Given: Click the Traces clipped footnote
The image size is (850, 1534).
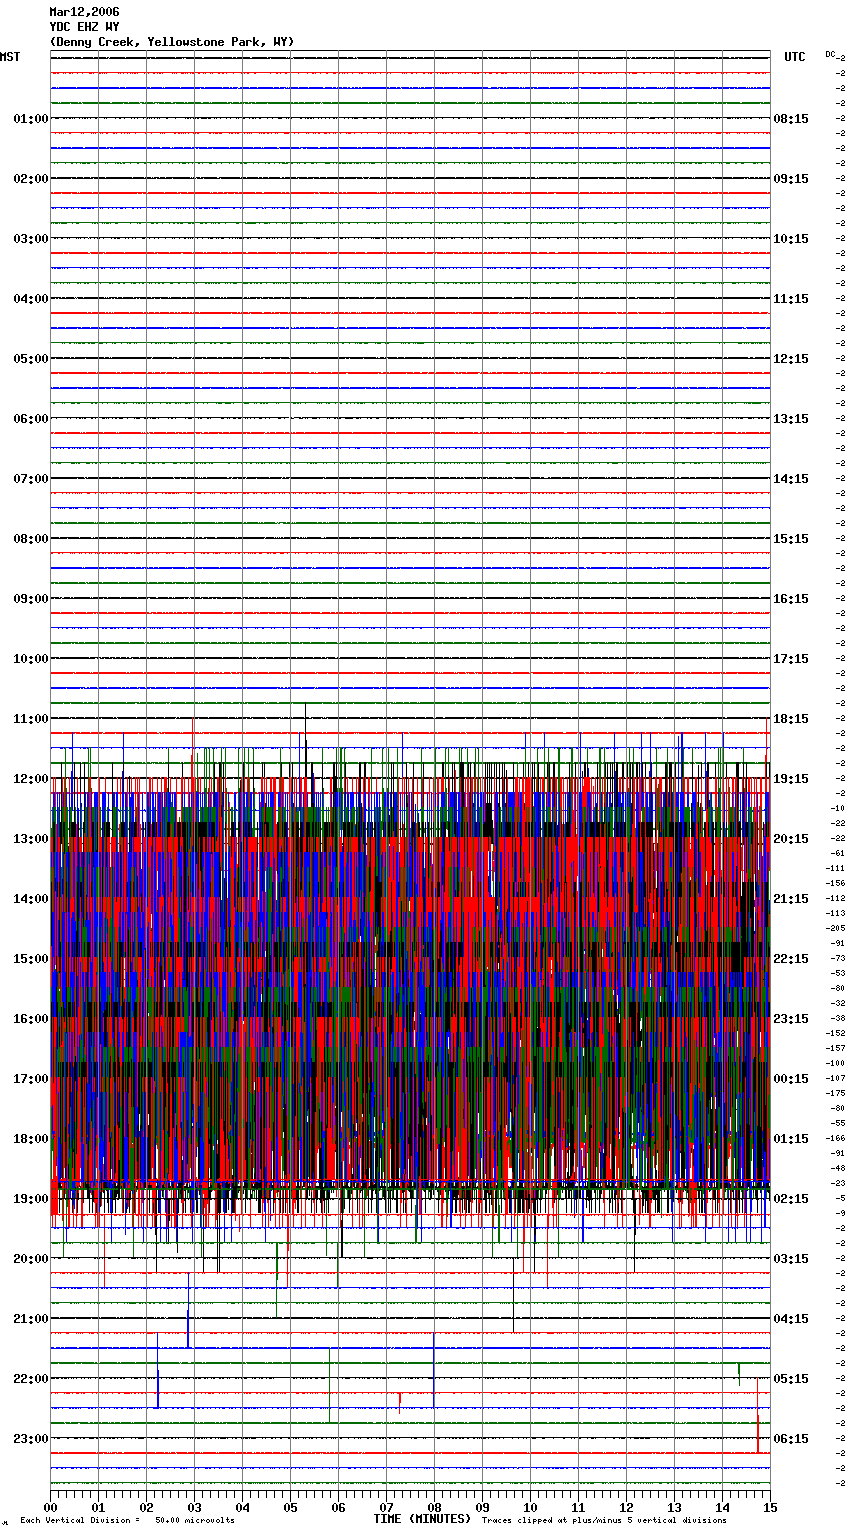Looking at the screenshot, I should (x=604, y=1521).
